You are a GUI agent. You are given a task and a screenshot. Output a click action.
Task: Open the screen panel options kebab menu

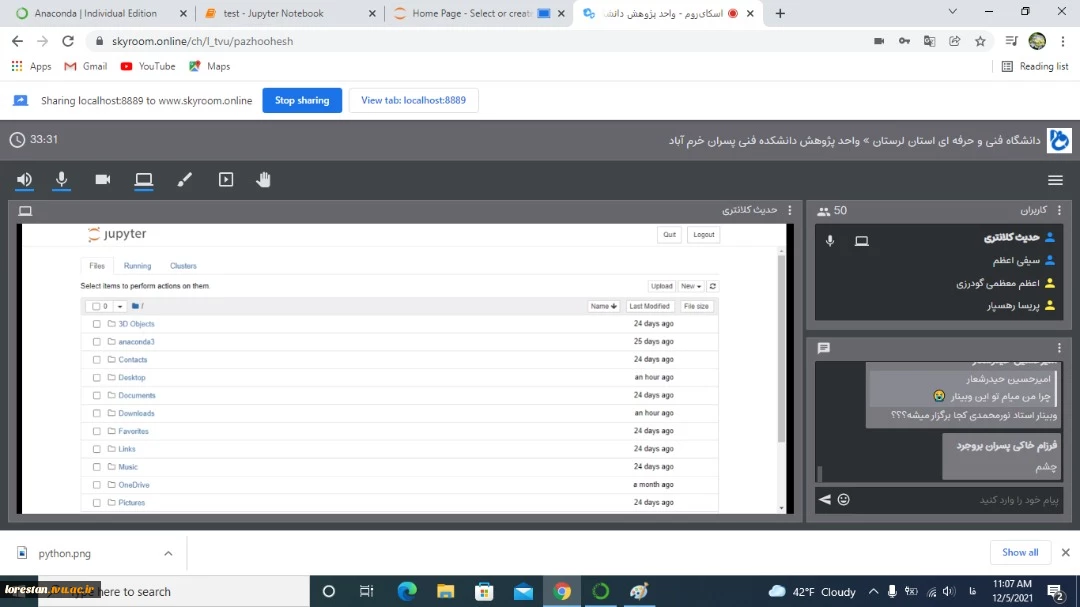pyautogui.click(x=790, y=210)
